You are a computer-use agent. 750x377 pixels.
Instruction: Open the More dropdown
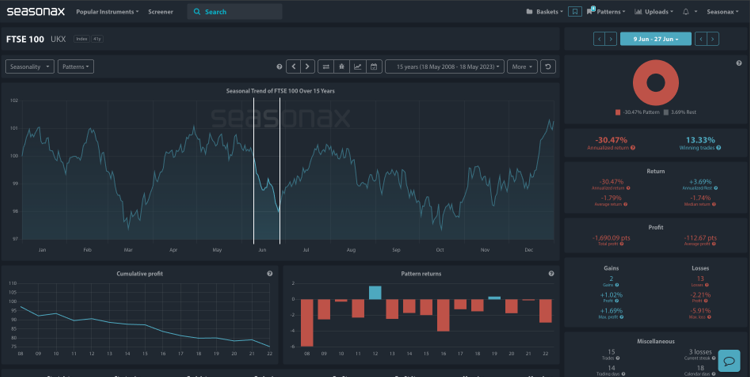click(522, 67)
